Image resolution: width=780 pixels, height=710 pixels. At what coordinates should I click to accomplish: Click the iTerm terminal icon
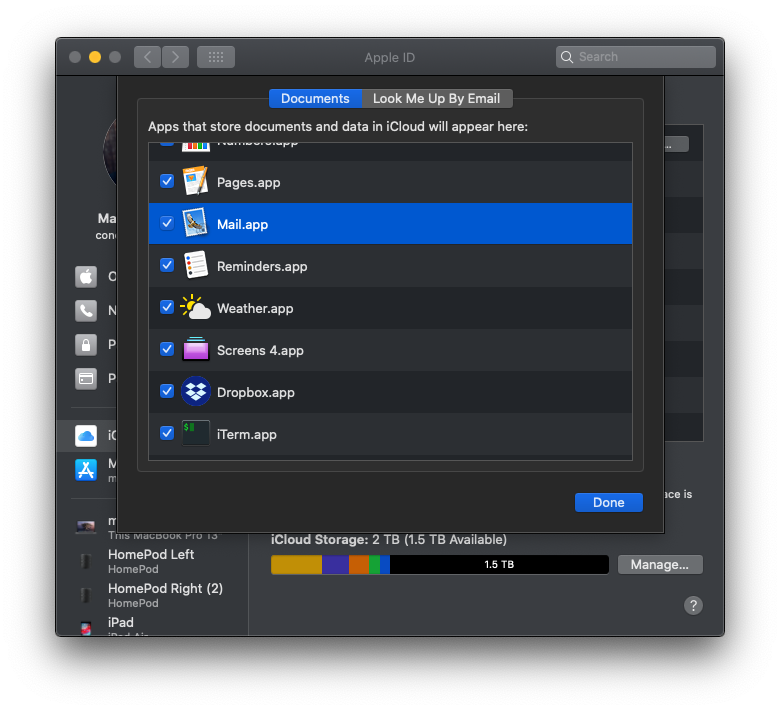(195, 434)
